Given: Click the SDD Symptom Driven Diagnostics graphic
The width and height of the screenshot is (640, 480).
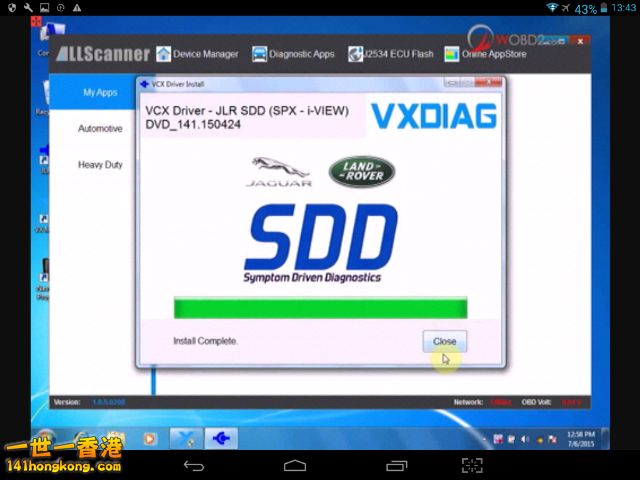Looking at the screenshot, I should pyautogui.click(x=320, y=244).
